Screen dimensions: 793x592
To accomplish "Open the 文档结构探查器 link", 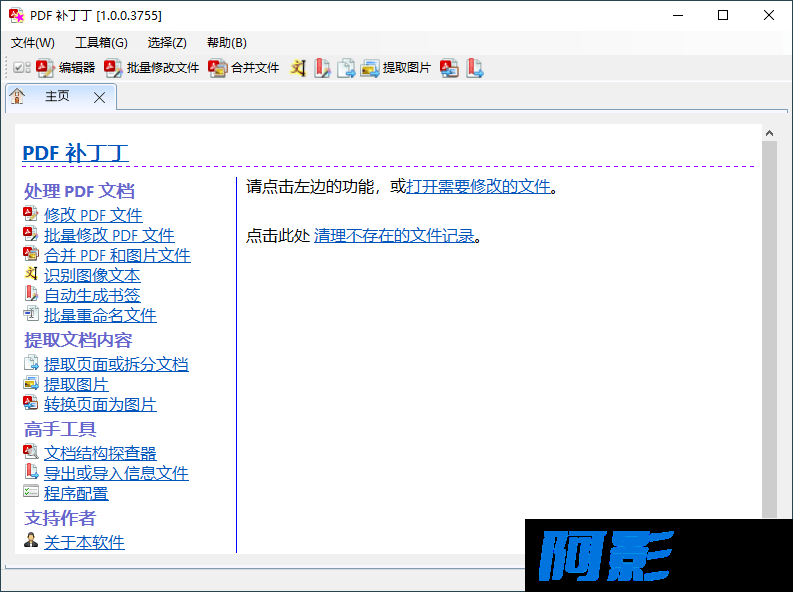I will click(x=100, y=453).
